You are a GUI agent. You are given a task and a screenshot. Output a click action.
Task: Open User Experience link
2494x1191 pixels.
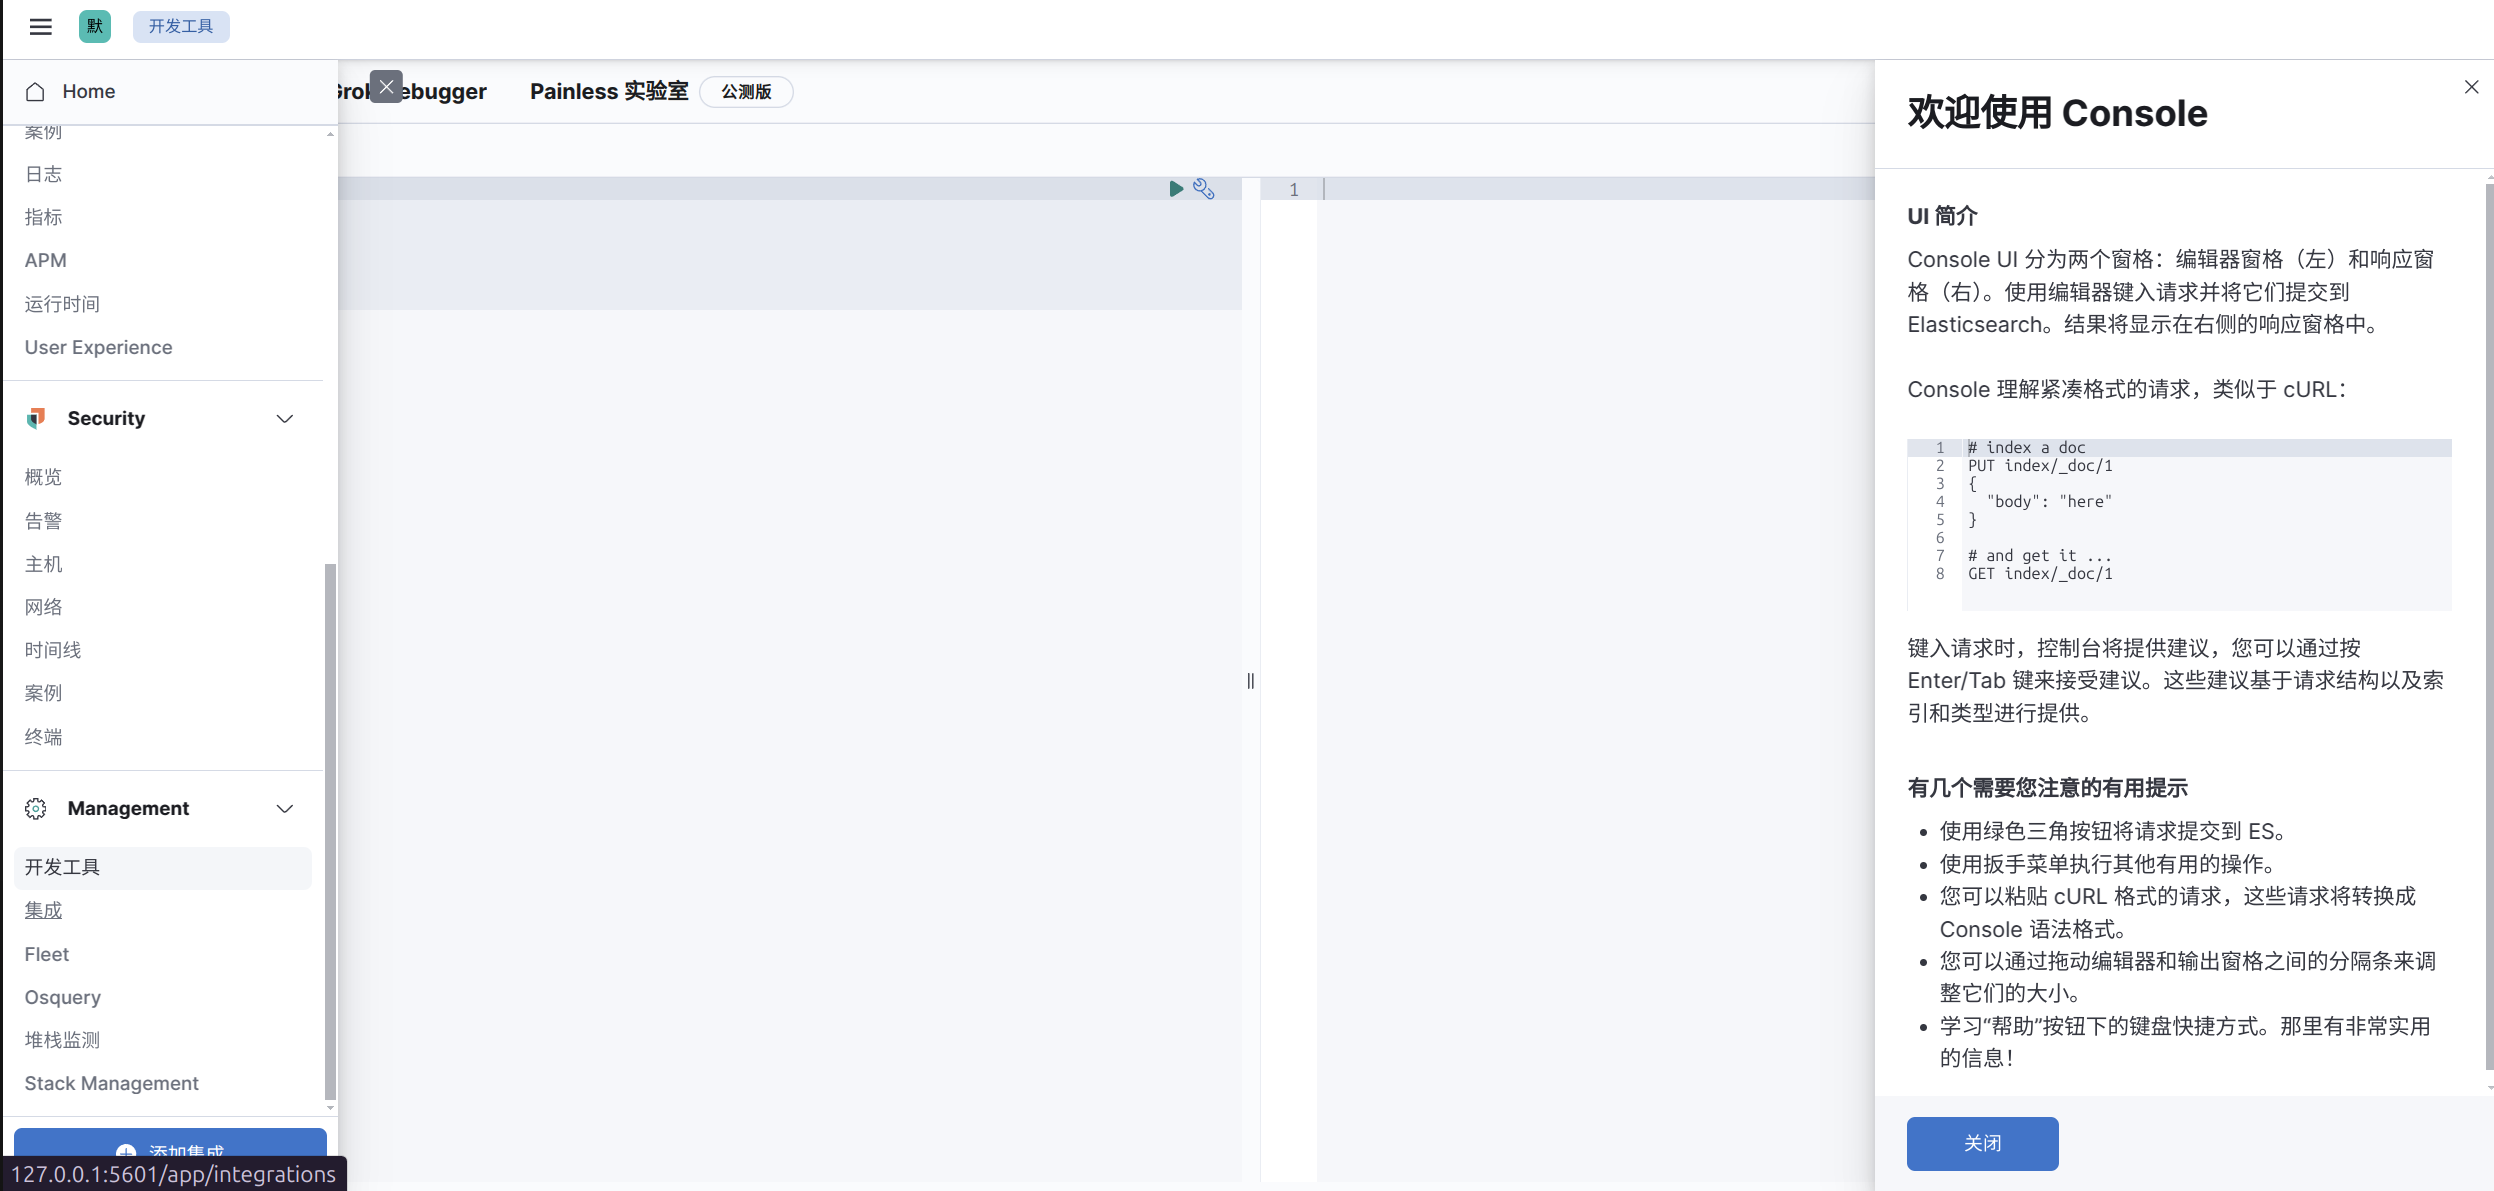tap(99, 347)
